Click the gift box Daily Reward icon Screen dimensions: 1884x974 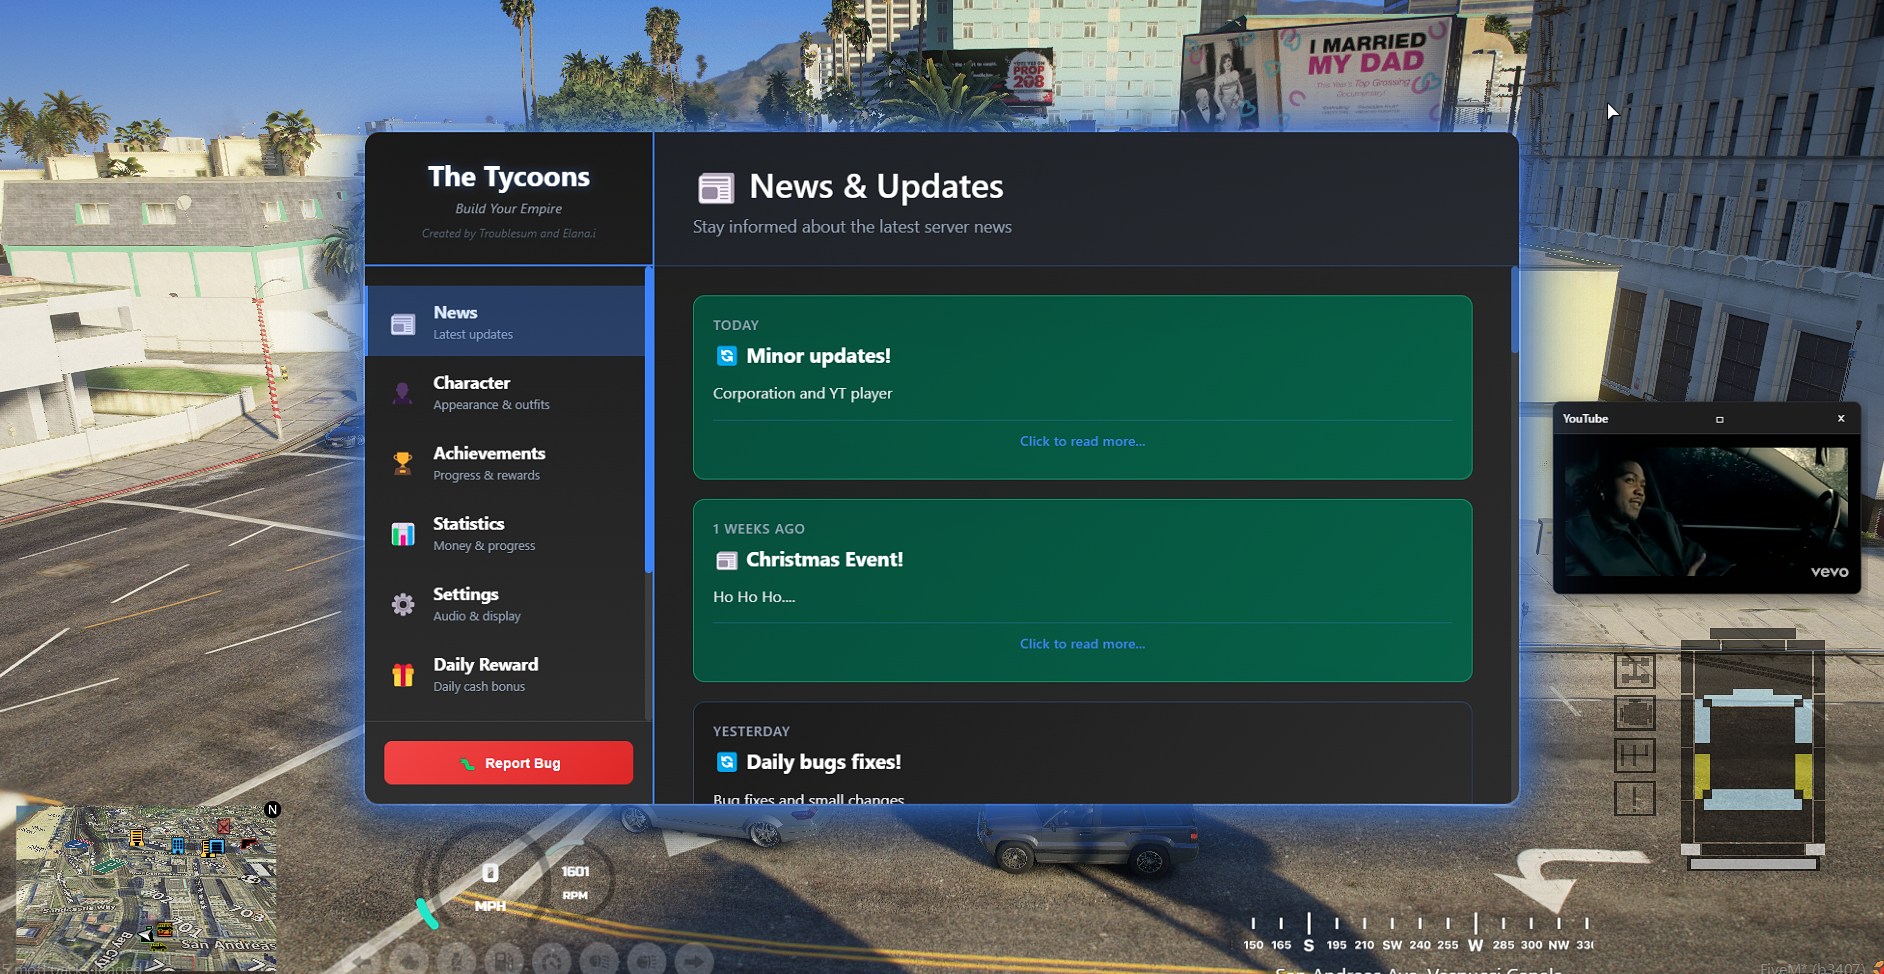(403, 675)
